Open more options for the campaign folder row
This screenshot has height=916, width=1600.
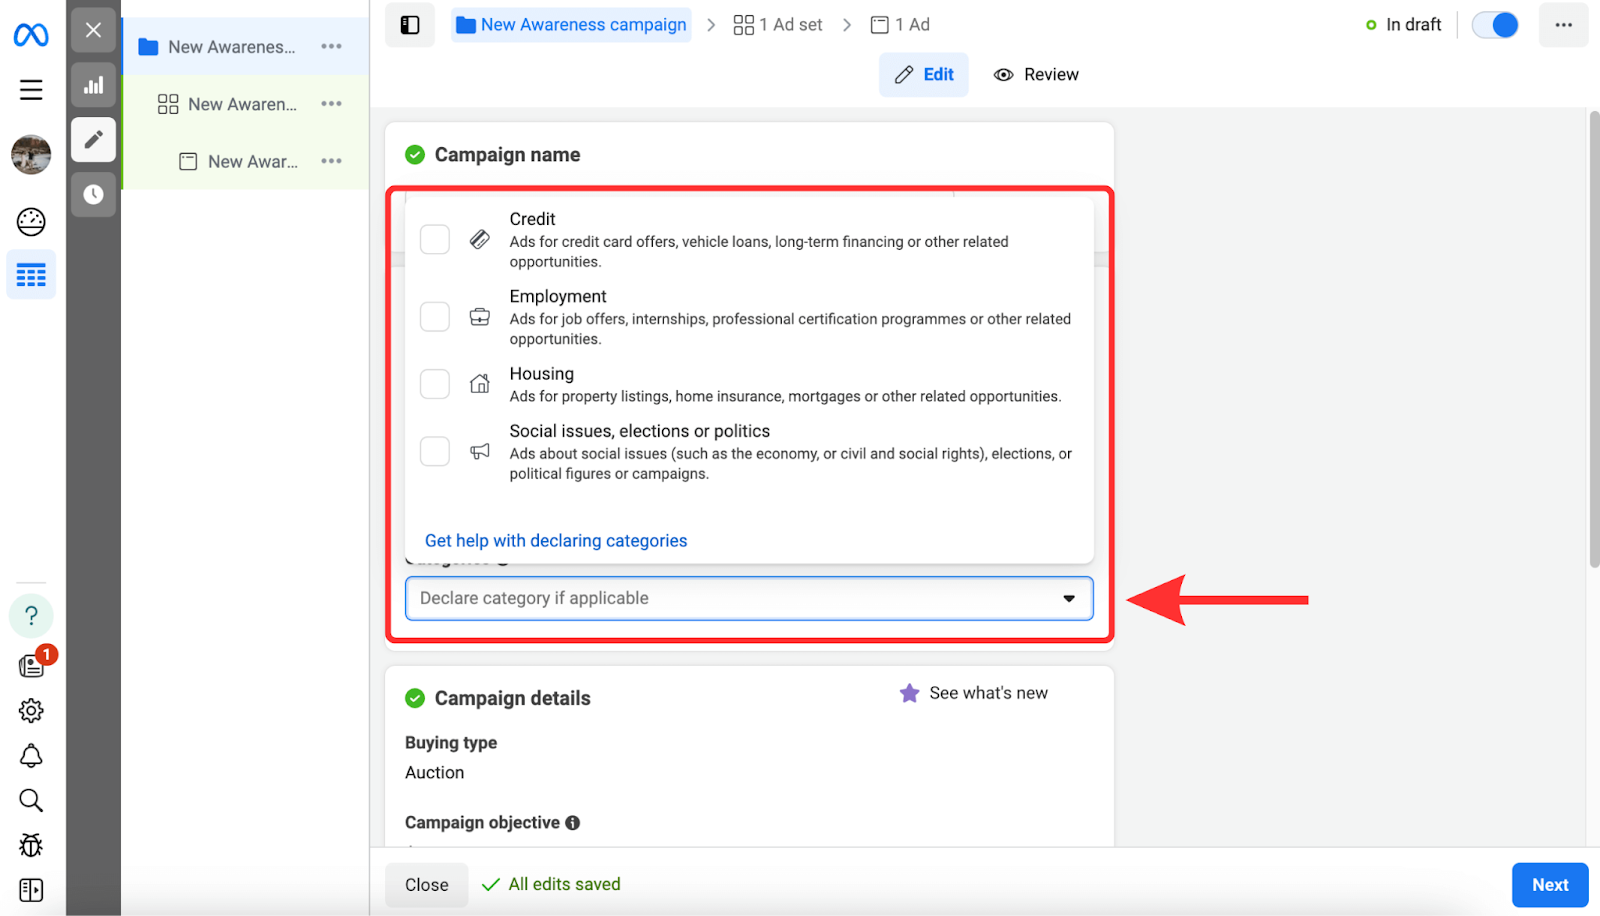point(331,47)
